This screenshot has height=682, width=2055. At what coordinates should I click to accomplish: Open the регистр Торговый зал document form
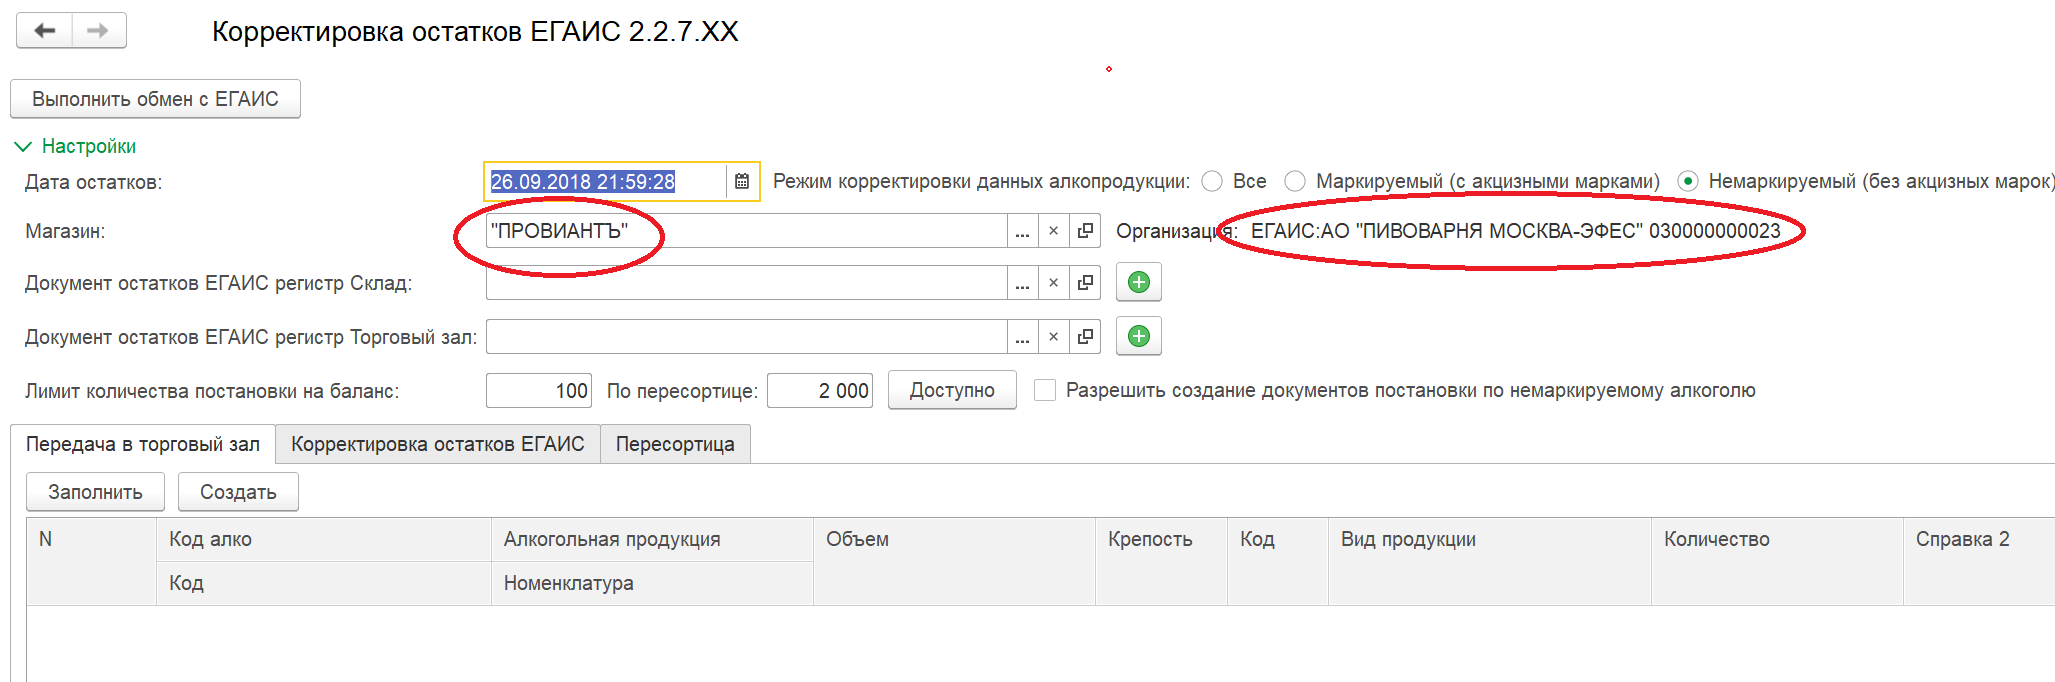(1085, 337)
